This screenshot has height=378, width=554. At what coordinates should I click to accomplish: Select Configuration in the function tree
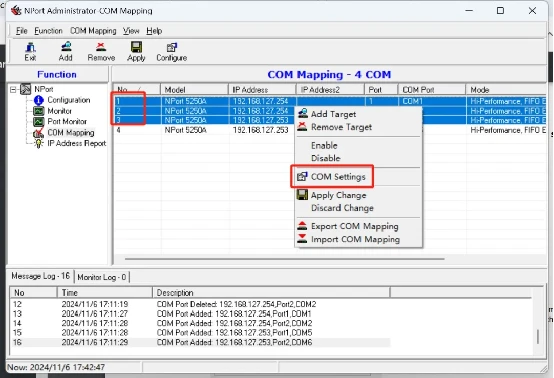click(x=69, y=100)
